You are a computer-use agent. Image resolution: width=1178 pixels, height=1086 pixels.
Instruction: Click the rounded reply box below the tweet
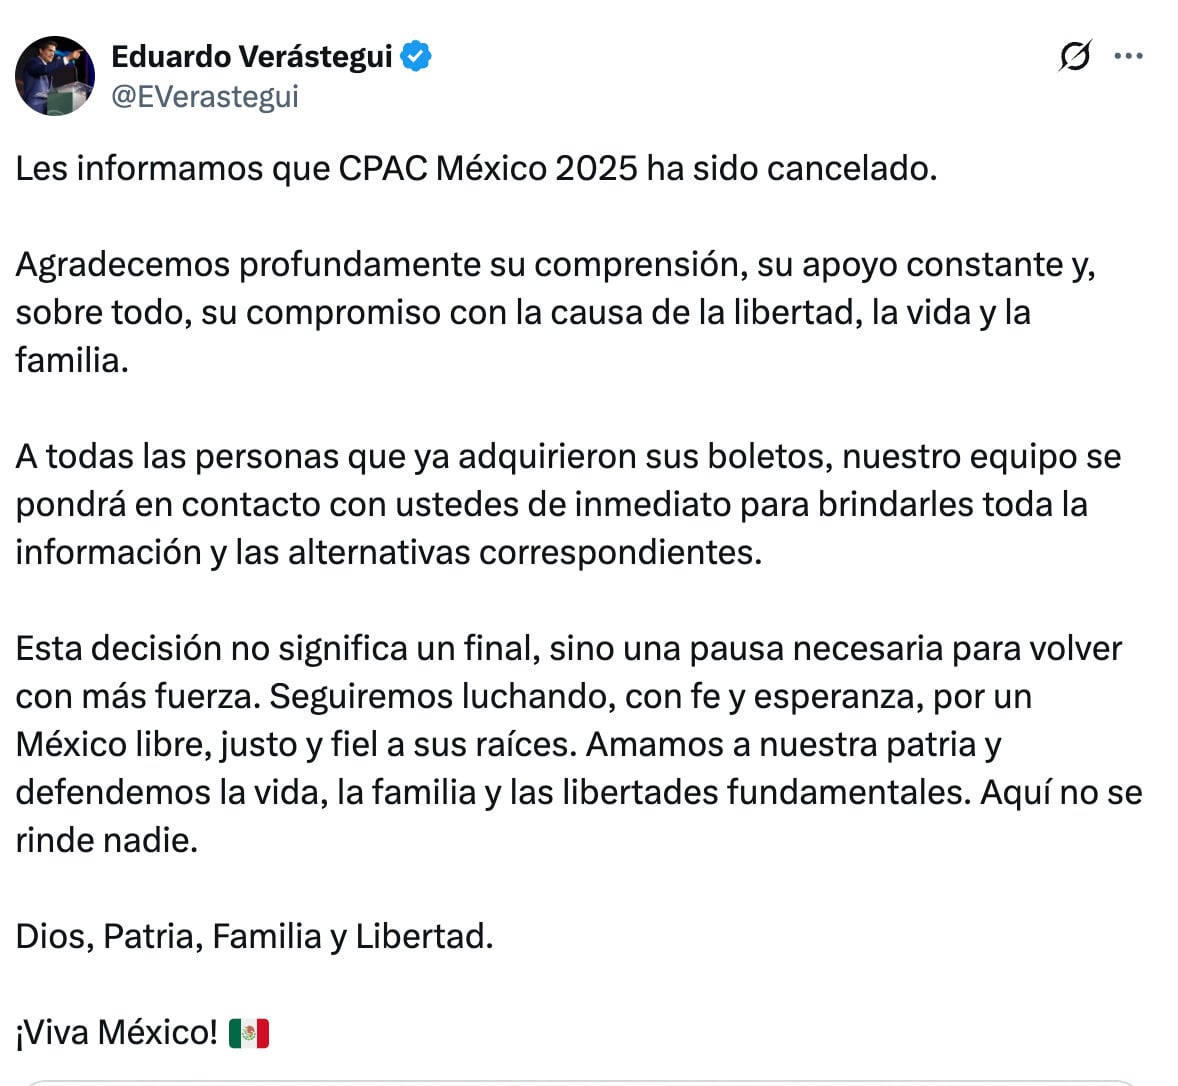(x=589, y=1080)
